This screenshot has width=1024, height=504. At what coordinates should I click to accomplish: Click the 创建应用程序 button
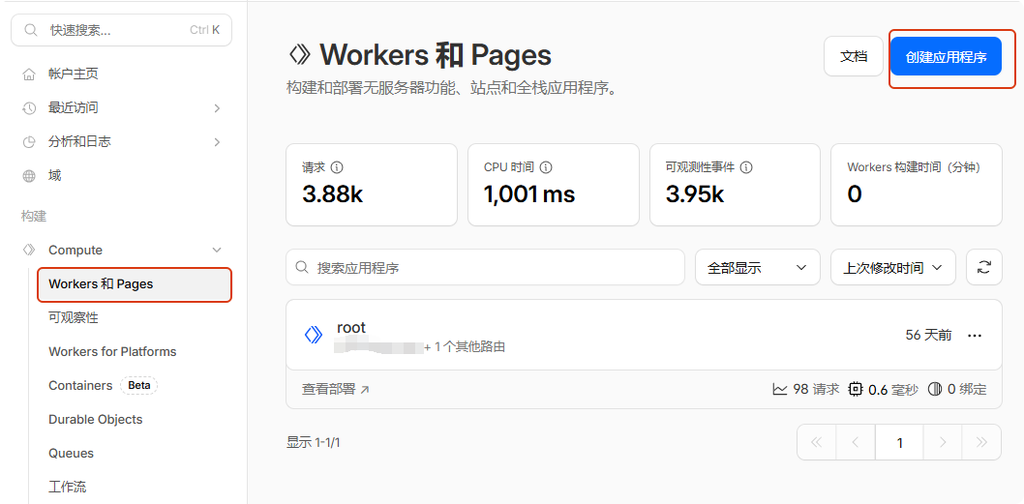[x=946, y=57]
